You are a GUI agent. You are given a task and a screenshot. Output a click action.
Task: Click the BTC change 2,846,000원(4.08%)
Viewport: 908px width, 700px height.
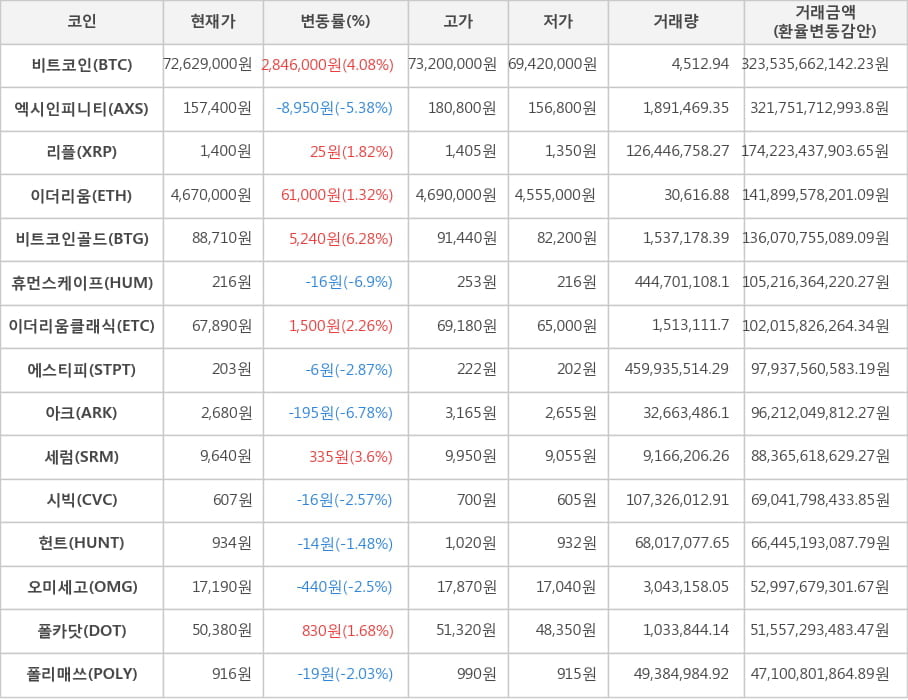click(x=328, y=65)
